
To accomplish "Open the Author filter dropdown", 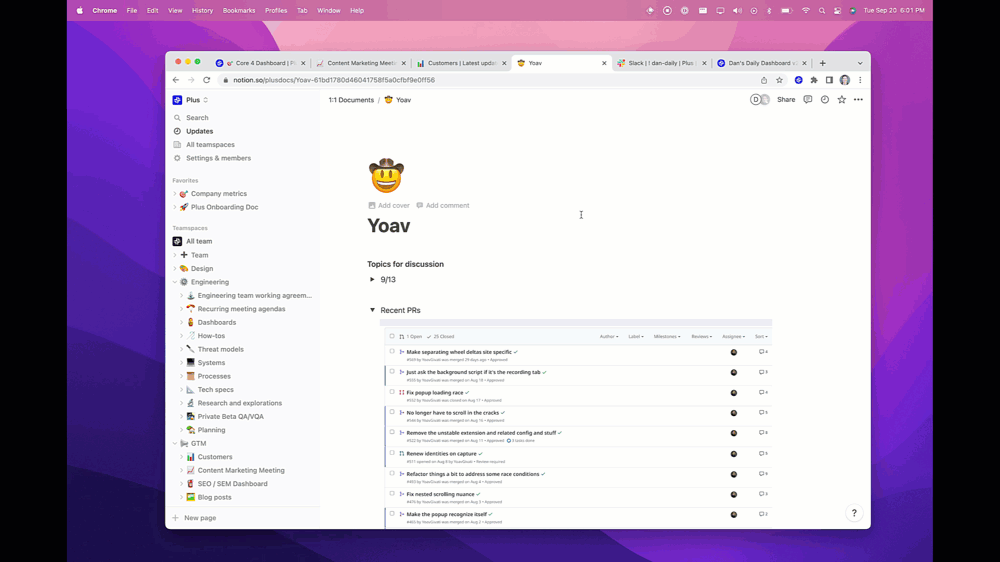I will pos(608,336).
